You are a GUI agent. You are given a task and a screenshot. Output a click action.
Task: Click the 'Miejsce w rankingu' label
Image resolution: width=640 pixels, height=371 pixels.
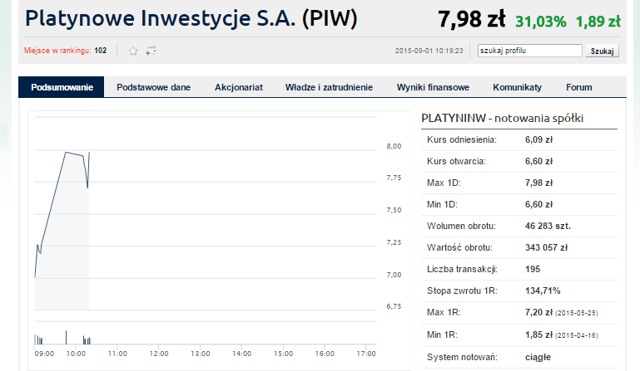pyautogui.click(x=57, y=51)
